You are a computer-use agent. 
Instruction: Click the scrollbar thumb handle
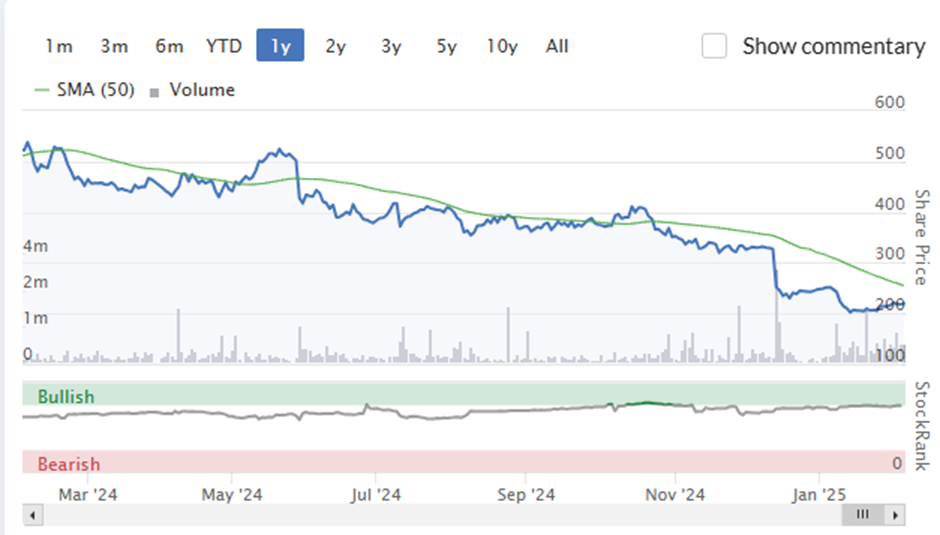pyautogui.click(x=863, y=514)
